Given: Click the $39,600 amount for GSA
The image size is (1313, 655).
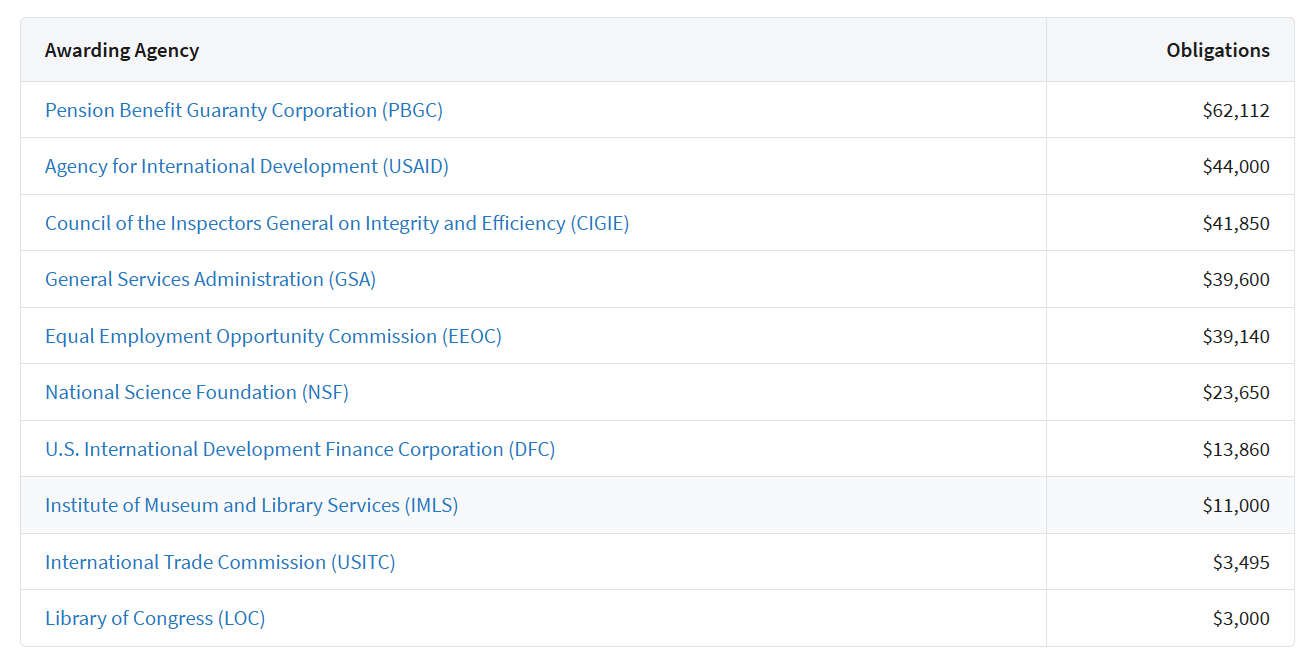Looking at the screenshot, I should pyautogui.click(x=1235, y=280).
